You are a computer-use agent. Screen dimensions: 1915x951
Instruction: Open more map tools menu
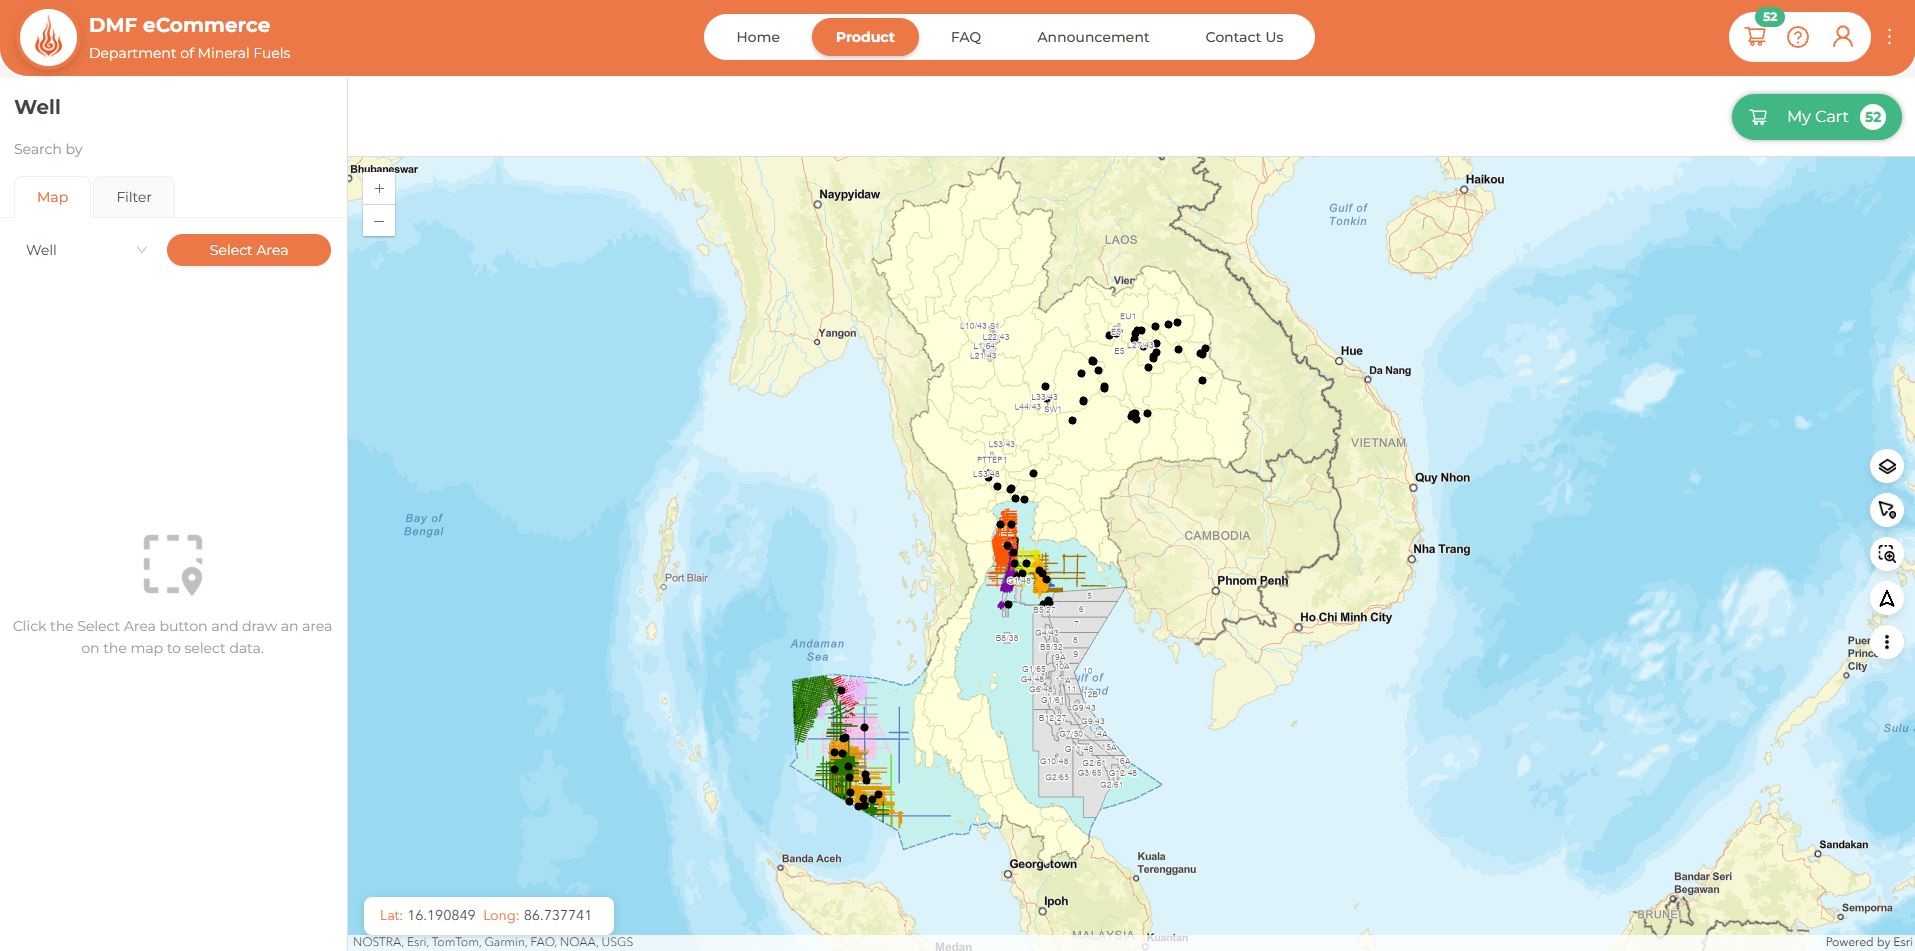[1886, 642]
